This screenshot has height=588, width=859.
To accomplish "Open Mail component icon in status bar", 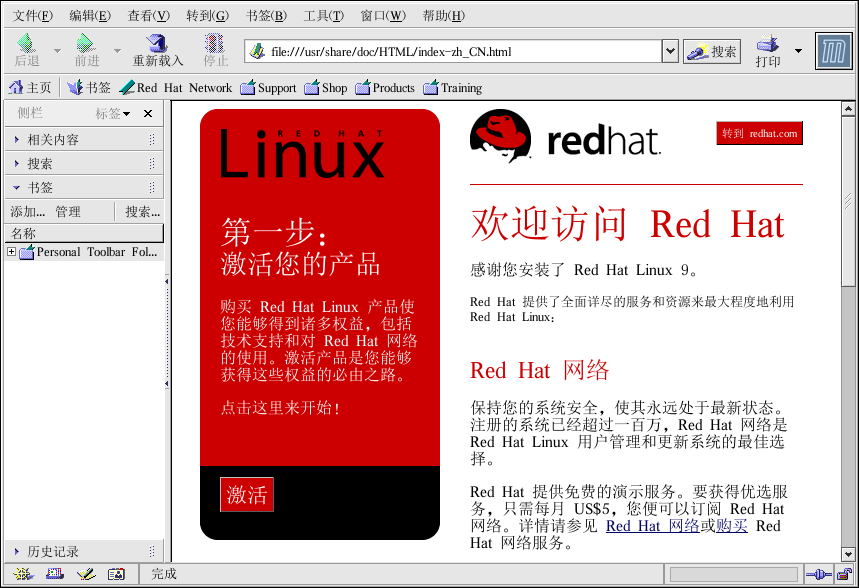I will pyautogui.click(x=55, y=574).
